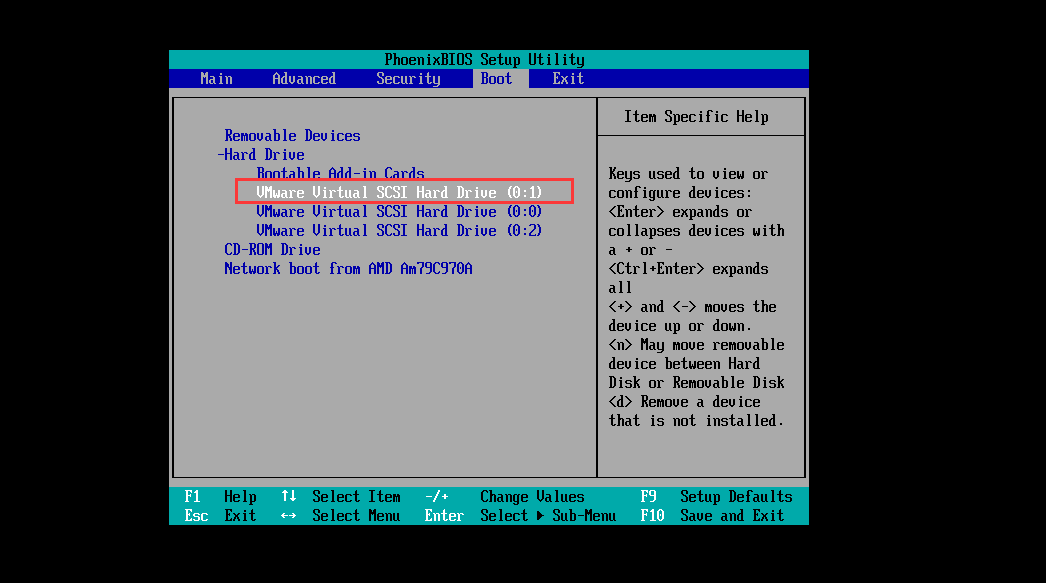The width and height of the screenshot is (1046, 583).
Task: Go to the Exit tab
Action: point(568,79)
